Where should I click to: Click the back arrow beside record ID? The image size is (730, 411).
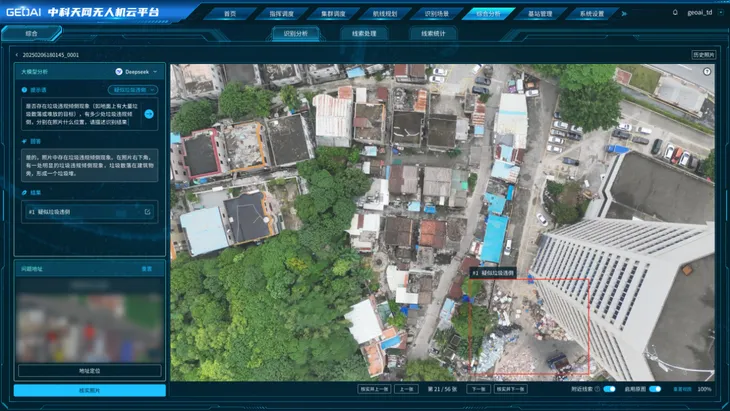coord(16,55)
